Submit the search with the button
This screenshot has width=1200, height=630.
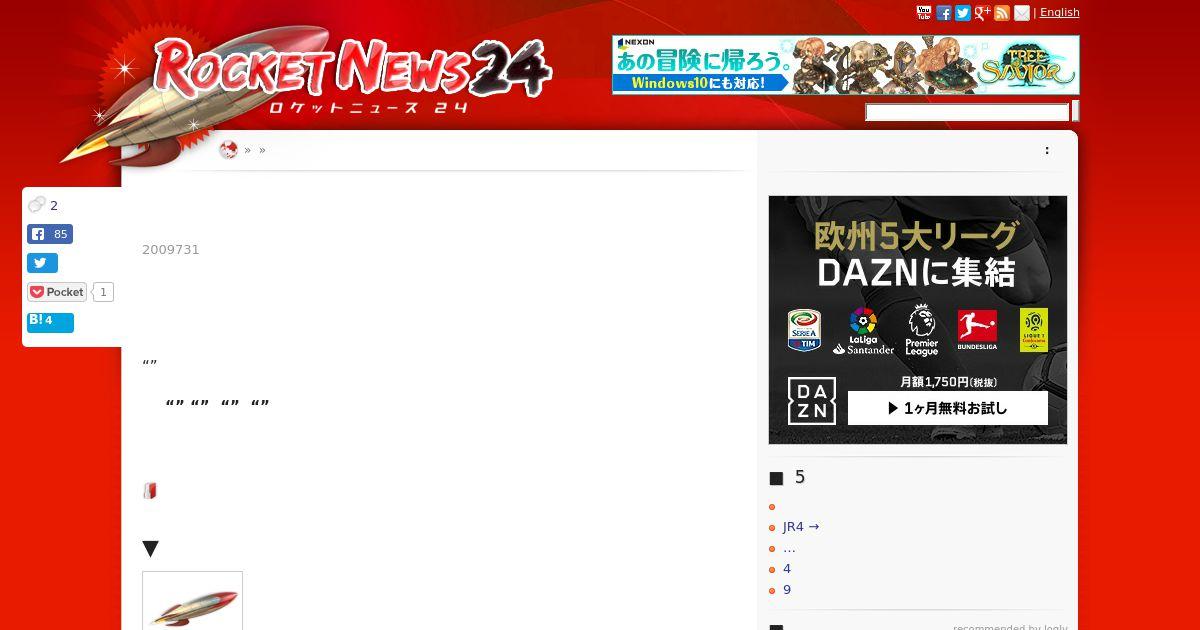point(1075,111)
